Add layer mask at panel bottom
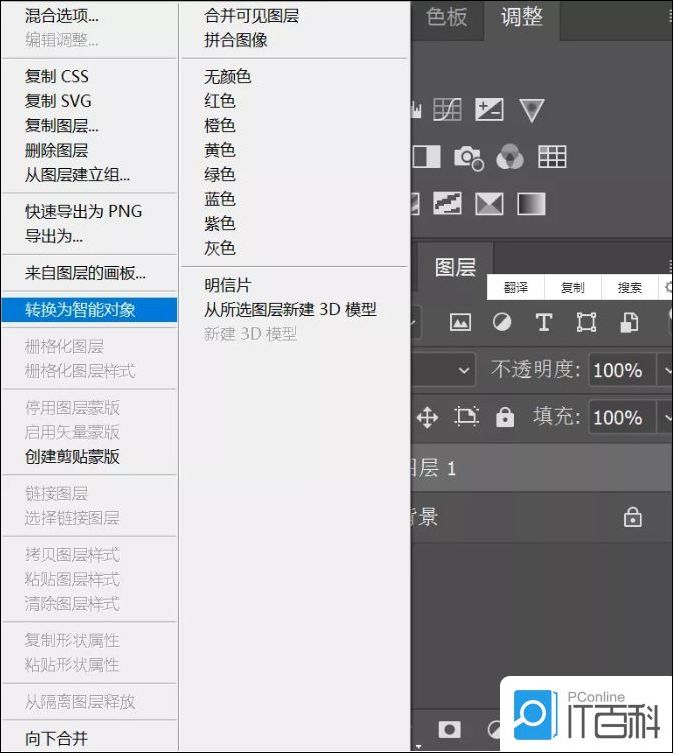This screenshot has width=673, height=753. point(450,729)
